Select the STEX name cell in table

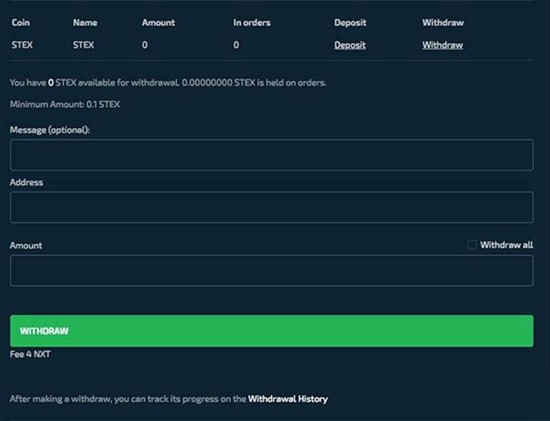coord(83,45)
